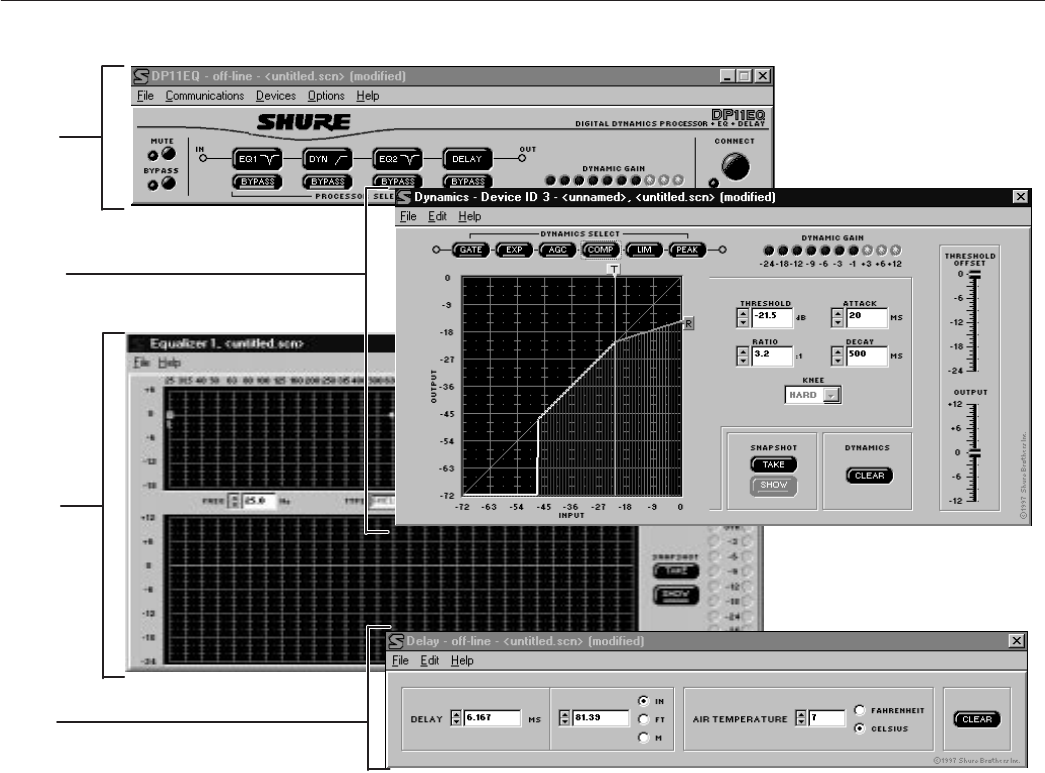Open Help menu in DP11EQ window
This screenshot has width=1045, height=773.
click(367, 96)
